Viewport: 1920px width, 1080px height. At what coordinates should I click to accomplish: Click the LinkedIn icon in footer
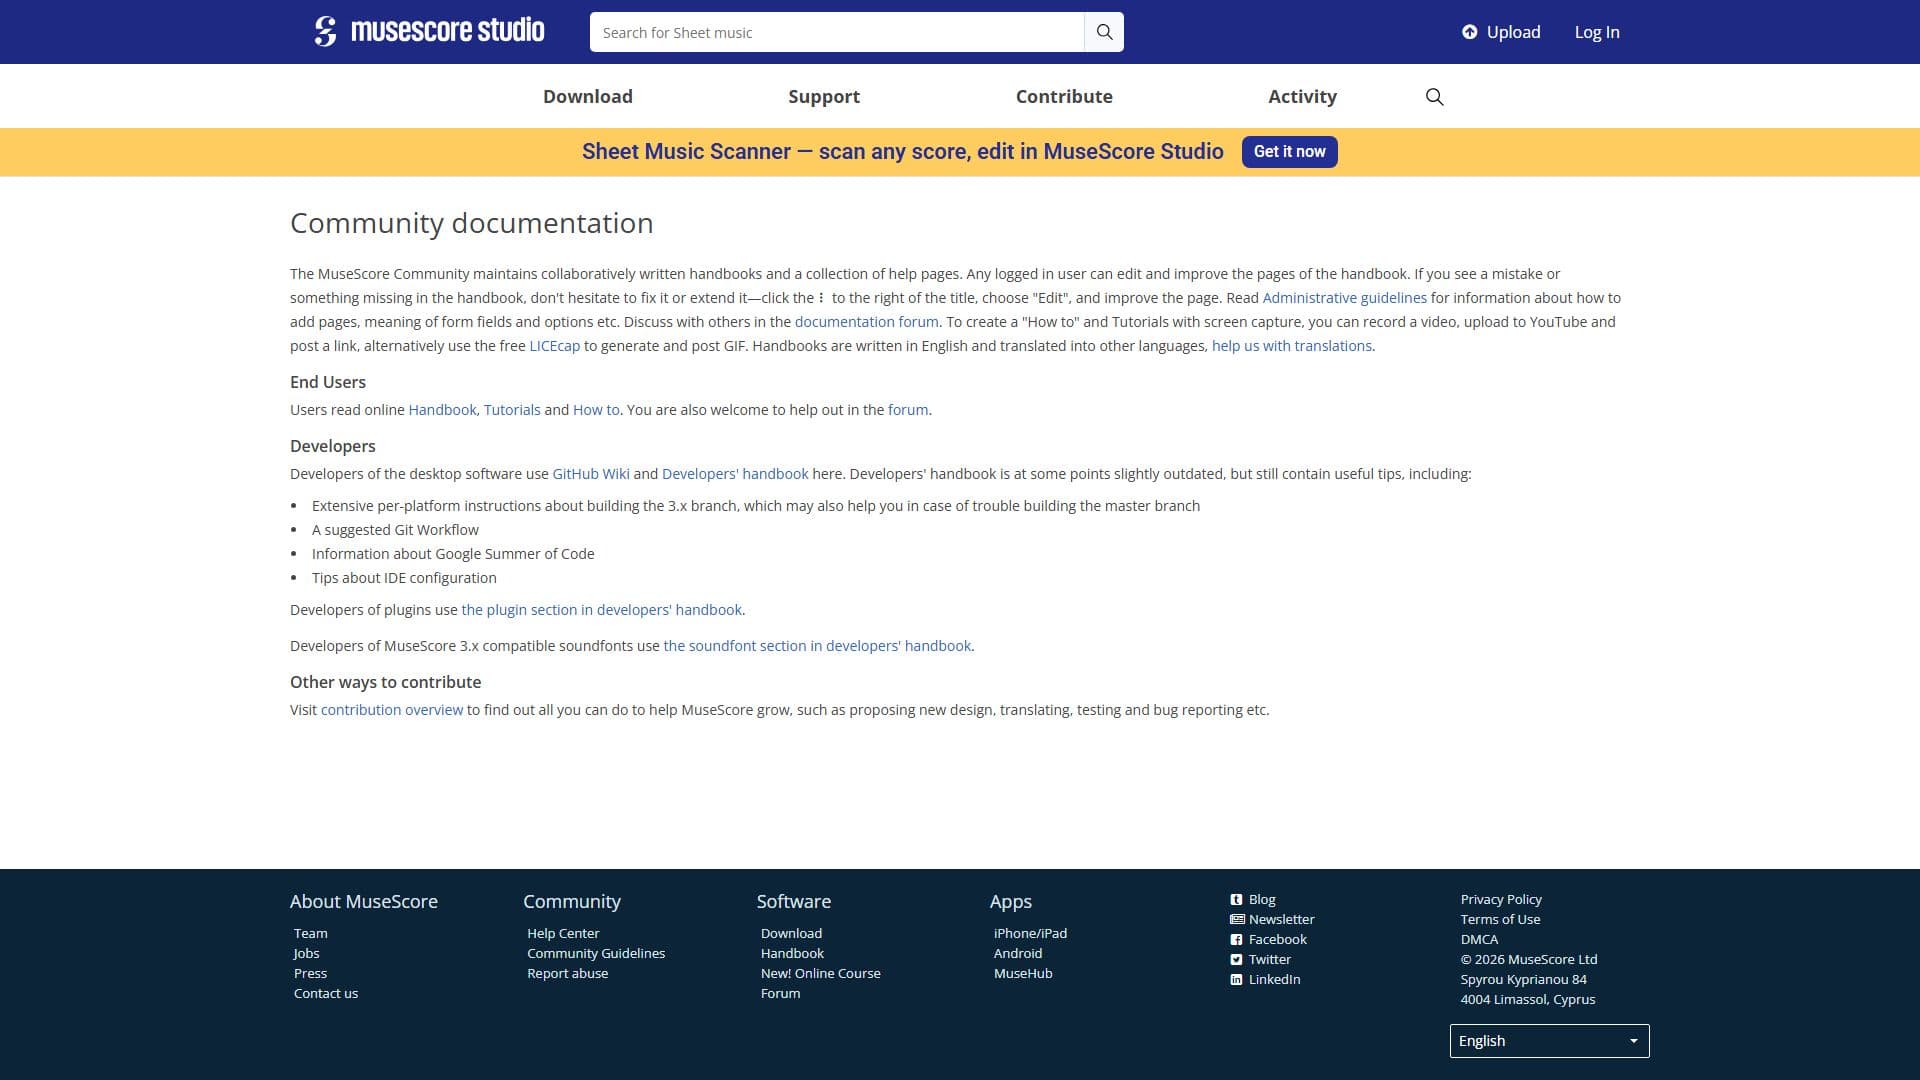[x=1236, y=980]
